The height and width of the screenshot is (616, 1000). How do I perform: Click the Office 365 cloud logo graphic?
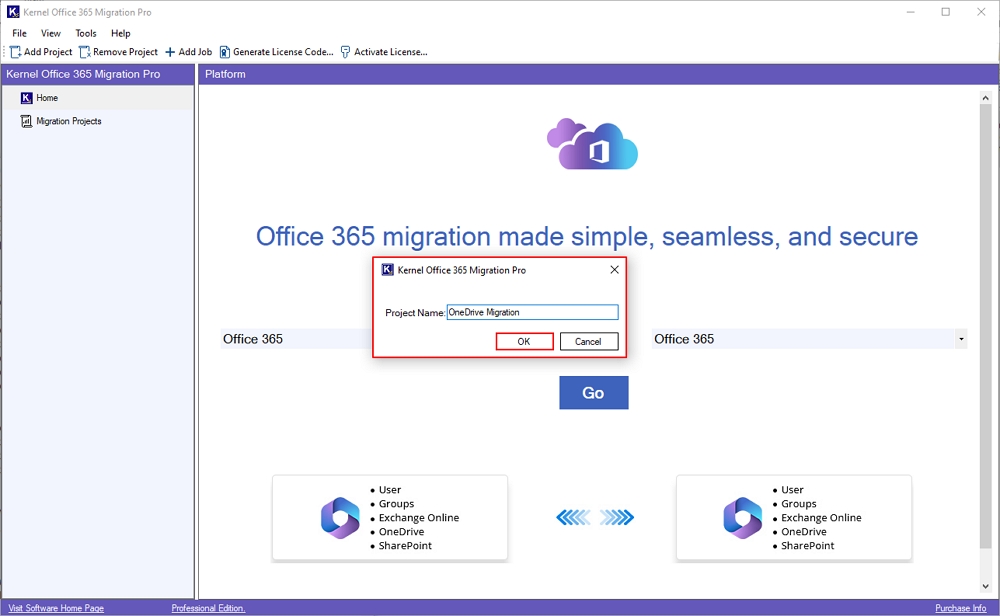click(x=592, y=145)
